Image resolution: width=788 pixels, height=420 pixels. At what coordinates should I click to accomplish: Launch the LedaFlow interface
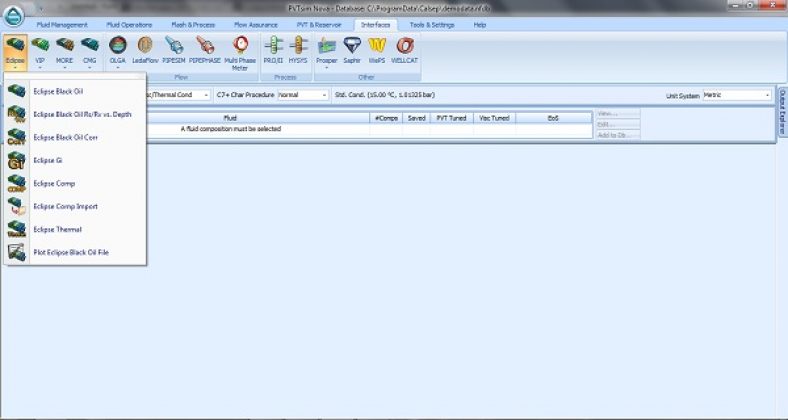click(x=145, y=50)
